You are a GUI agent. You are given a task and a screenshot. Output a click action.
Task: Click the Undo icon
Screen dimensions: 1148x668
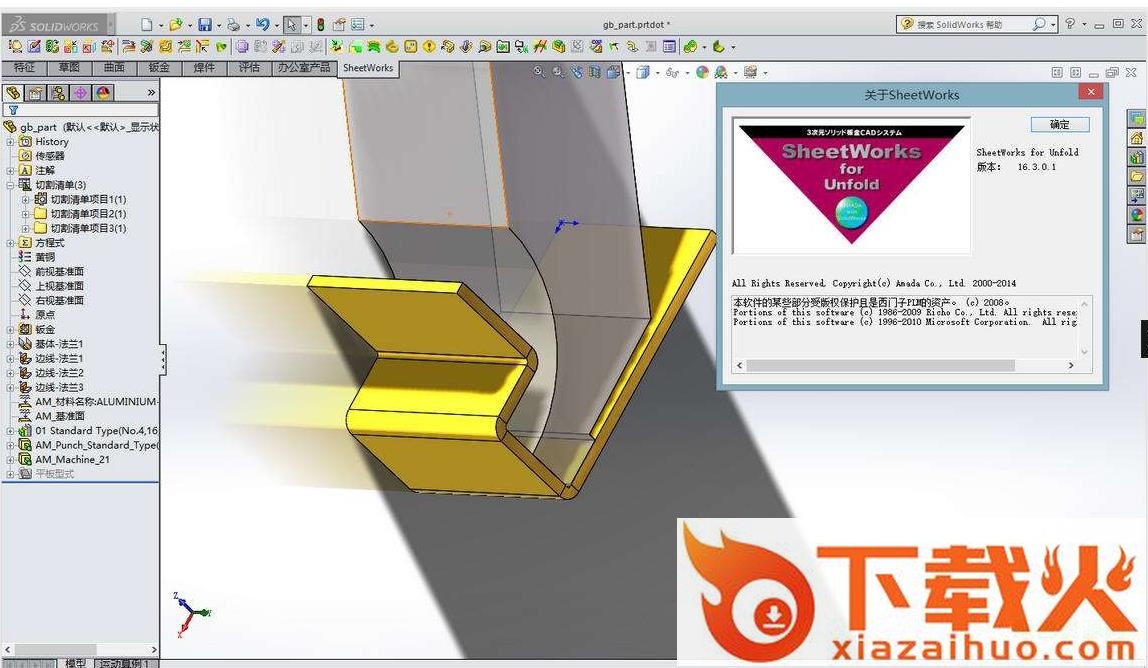point(262,24)
